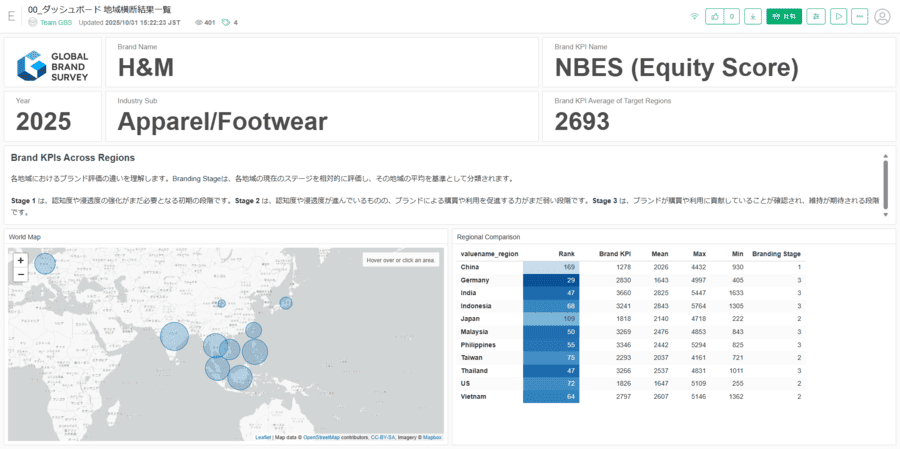Image resolution: width=900 pixels, height=449 pixels.
Task: Select the China row label
Action: click(x=470, y=267)
